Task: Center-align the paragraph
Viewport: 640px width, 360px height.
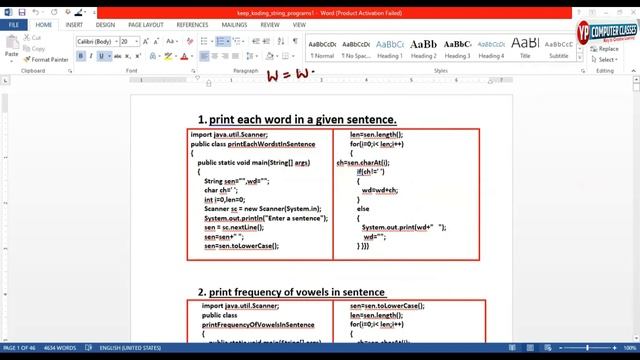Action: [x=215, y=56]
